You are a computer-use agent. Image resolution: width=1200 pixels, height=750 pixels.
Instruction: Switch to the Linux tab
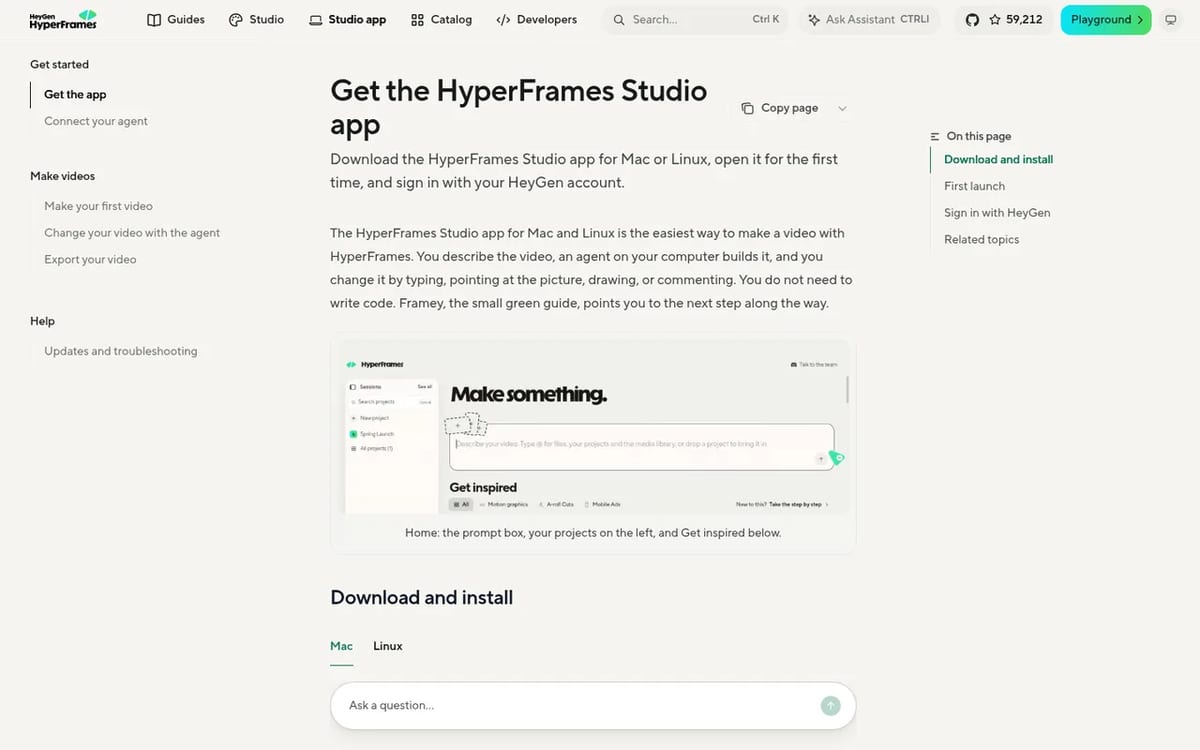pos(388,646)
